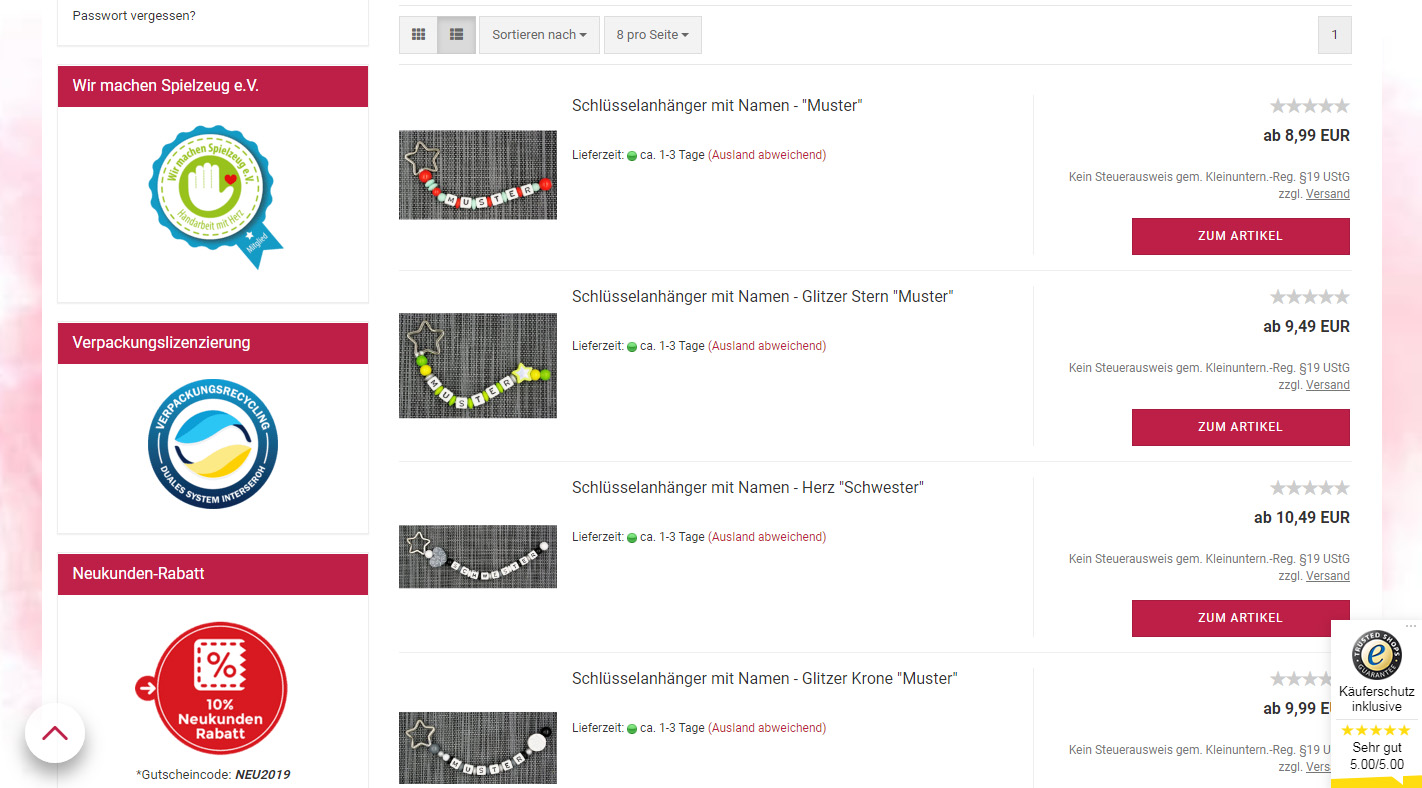This screenshot has width=1422, height=788.
Task: Open product title Schlüsselanhänger mit Namen - "Muster"
Action: (x=717, y=105)
